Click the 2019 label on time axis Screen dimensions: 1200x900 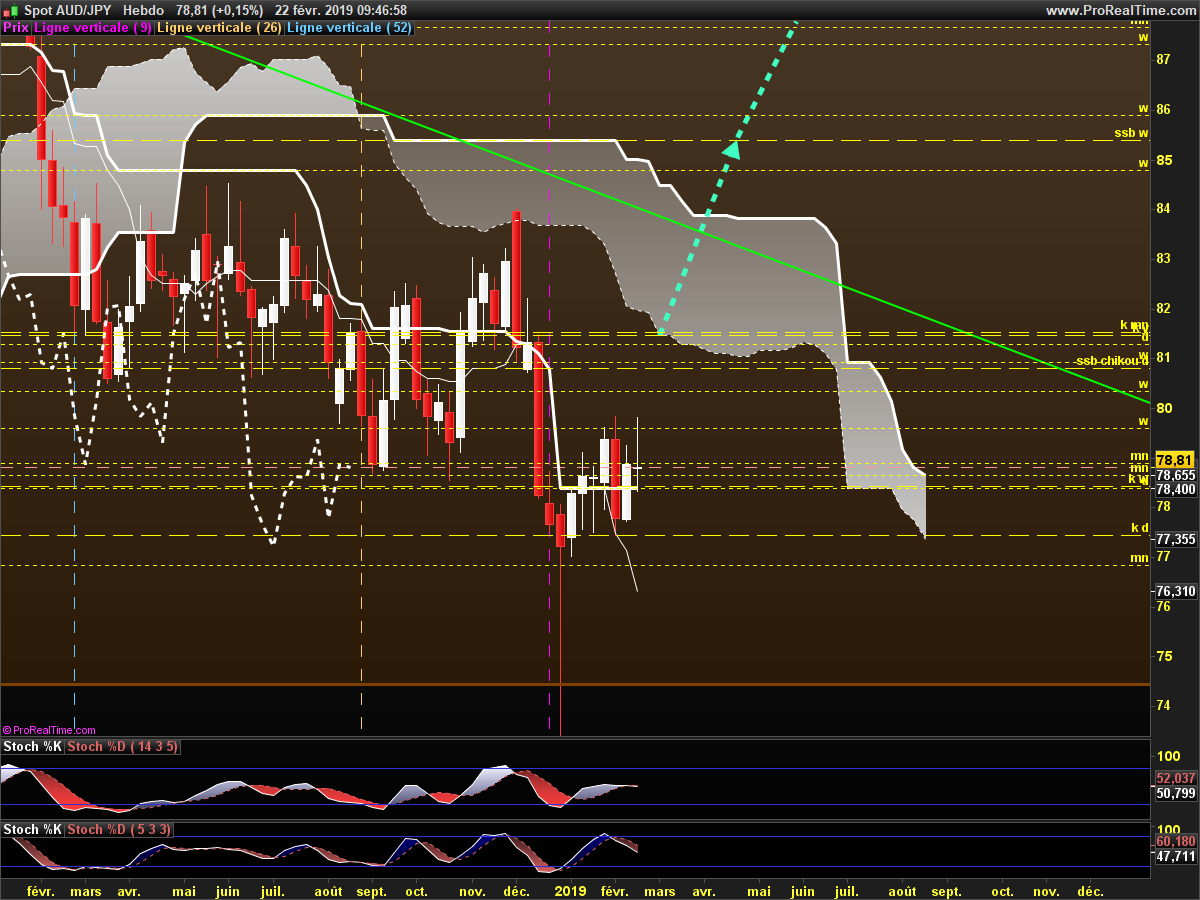tap(570, 891)
